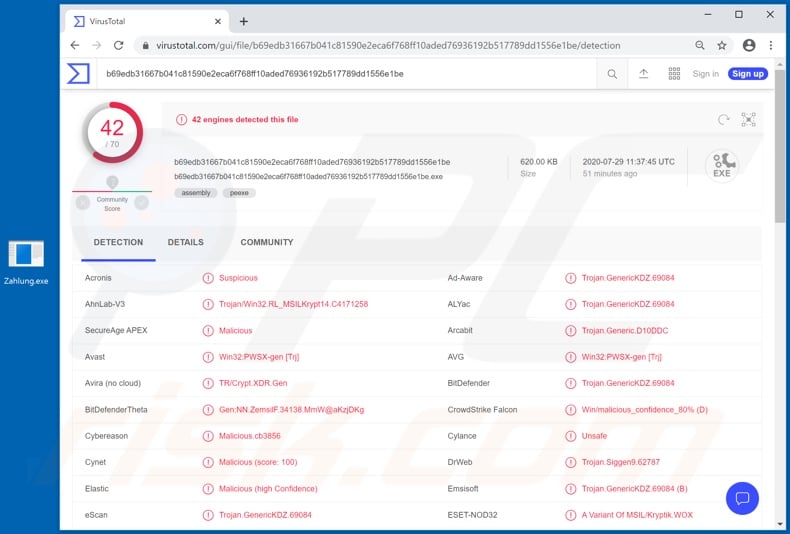The image size is (790, 534).
Task: Click A Variant Of MSIL/Kryptik.WOX result
Action: coord(637,515)
